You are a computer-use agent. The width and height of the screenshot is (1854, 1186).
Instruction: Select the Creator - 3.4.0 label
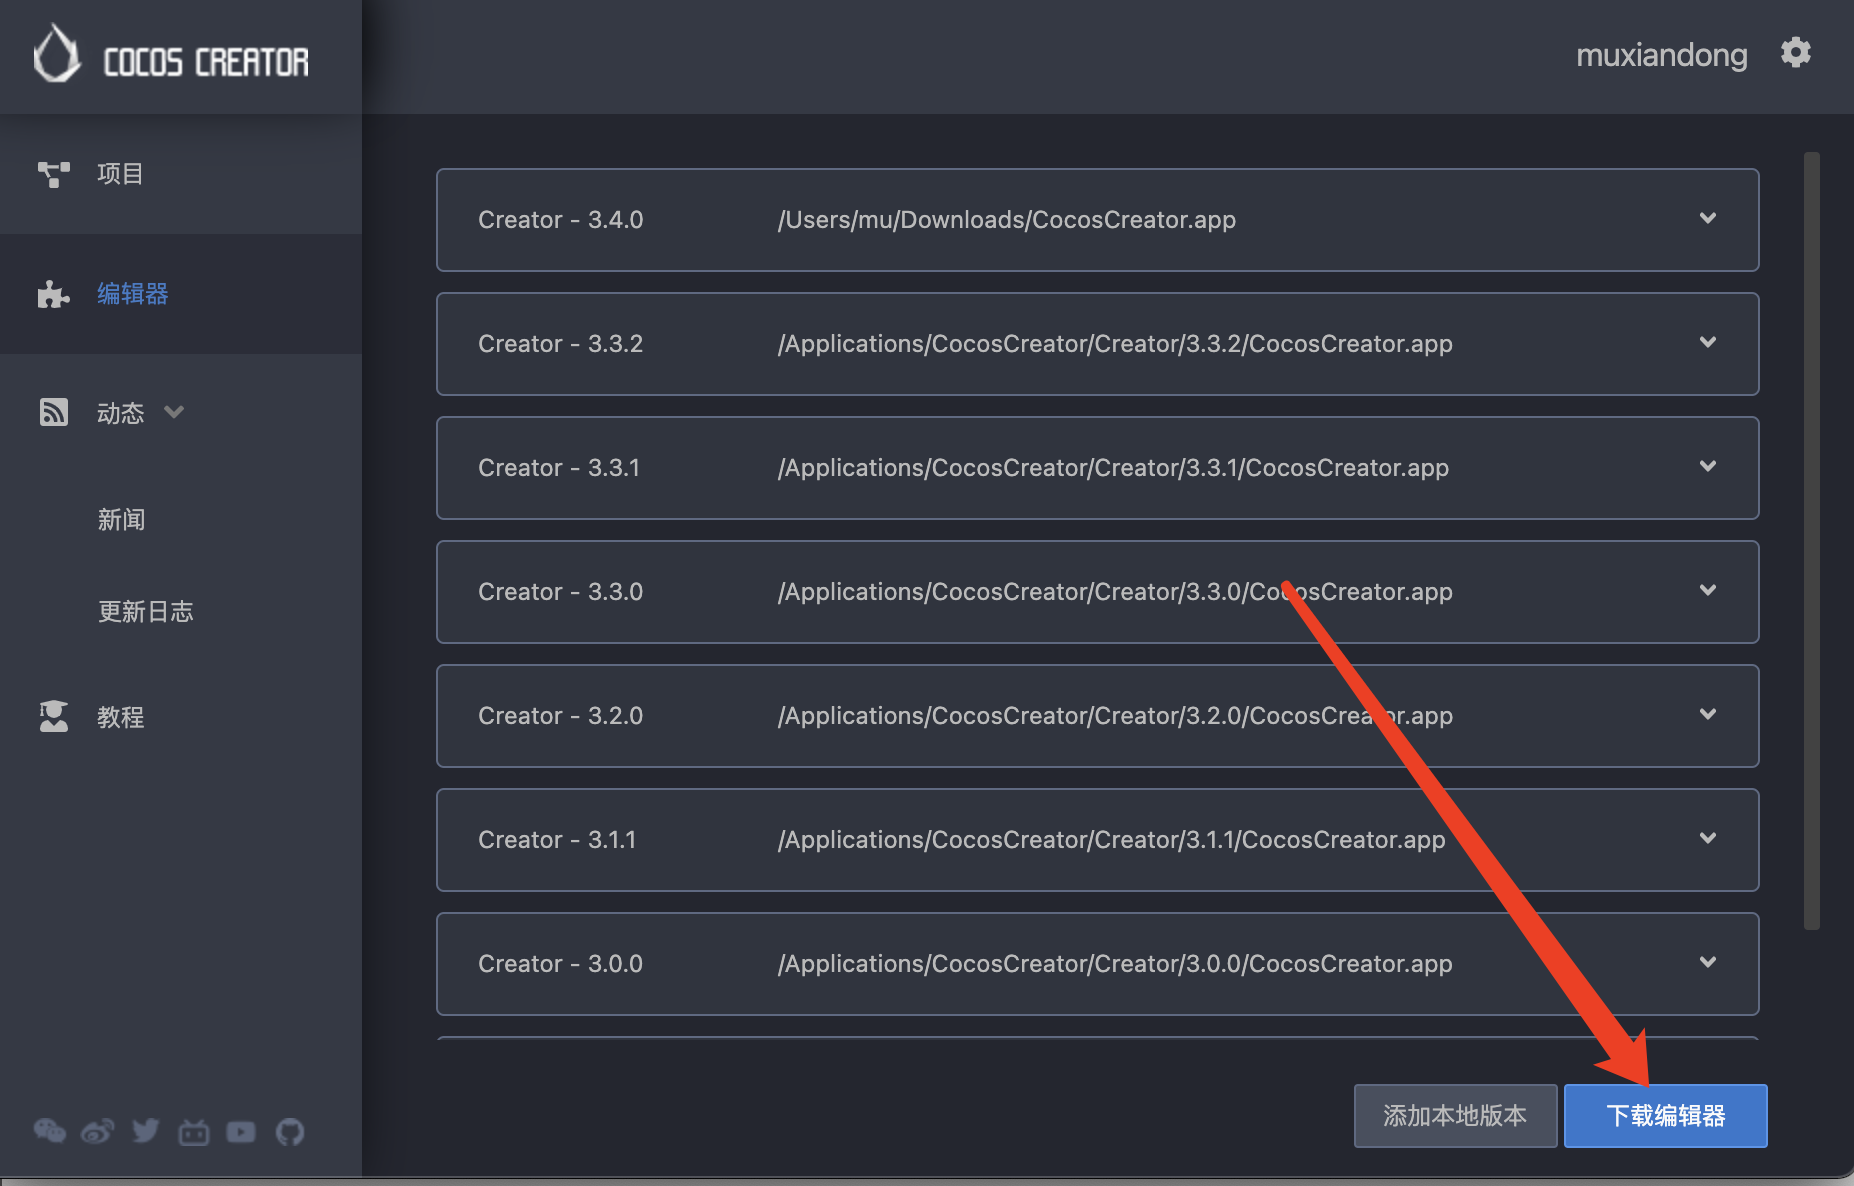coord(560,219)
